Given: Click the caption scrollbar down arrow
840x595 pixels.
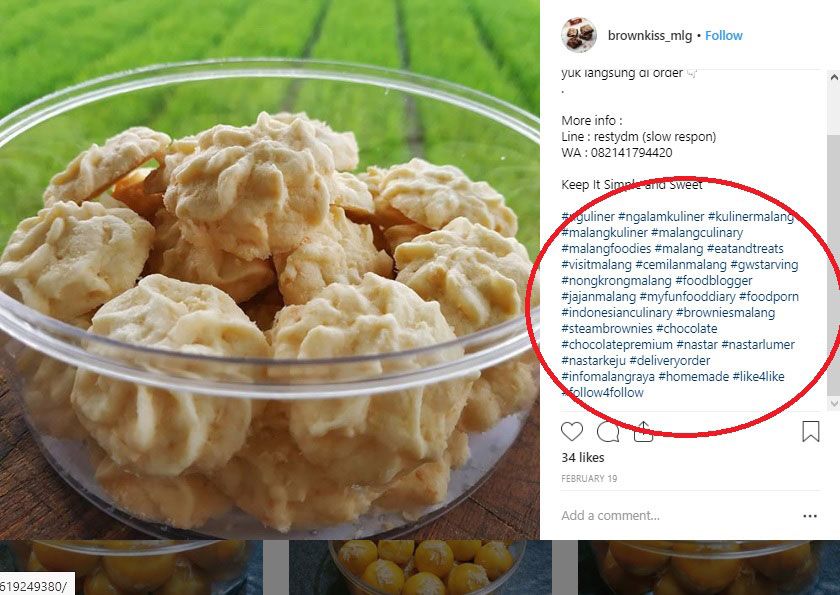Looking at the screenshot, I should [x=834, y=403].
